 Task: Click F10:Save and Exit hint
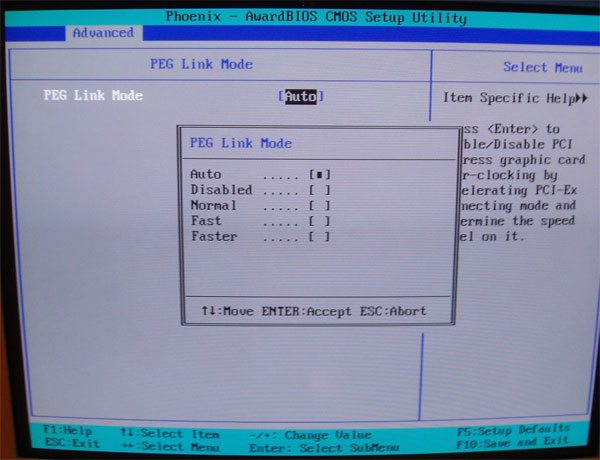(512, 443)
